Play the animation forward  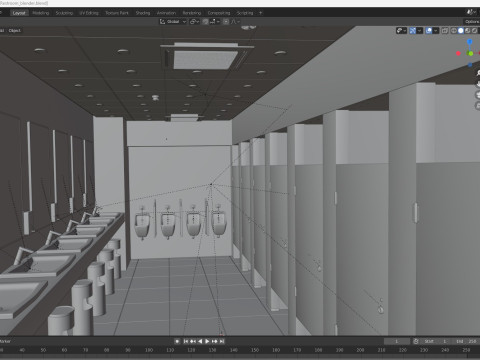[207, 341]
